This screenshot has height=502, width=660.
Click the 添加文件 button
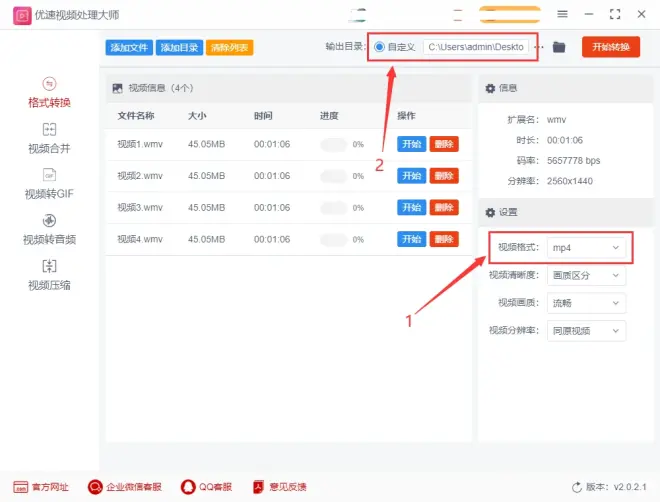pyautogui.click(x=128, y=48)
